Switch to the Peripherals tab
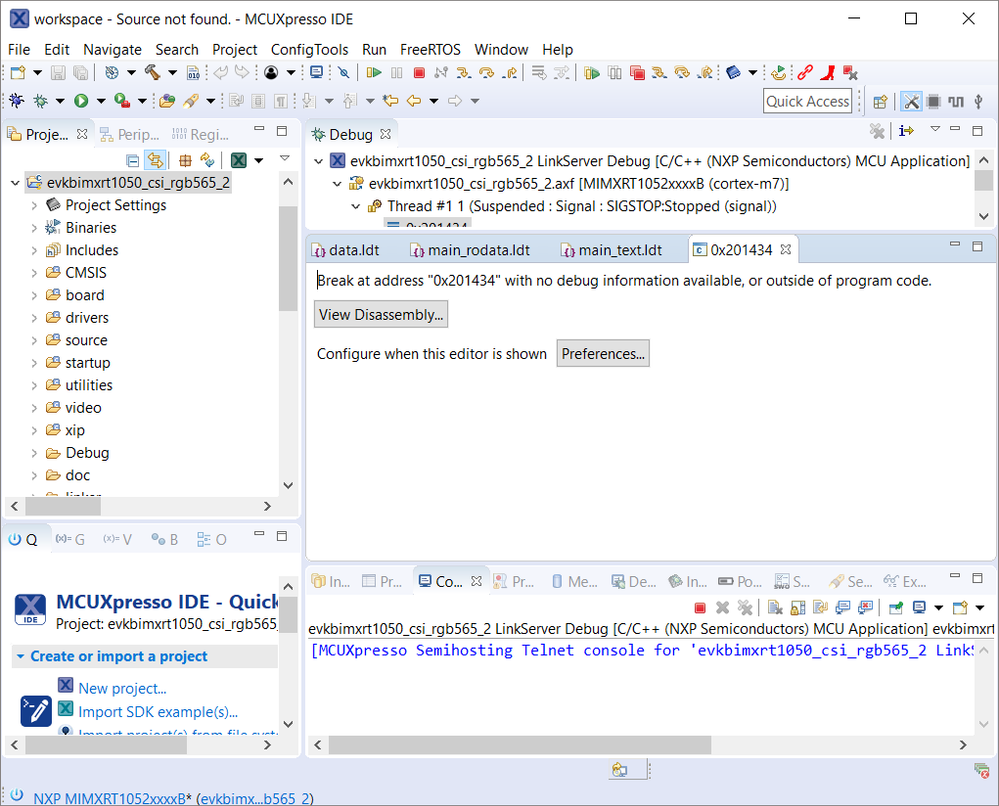The height and width of the screenshot is (806, 999). pos(130,134)
